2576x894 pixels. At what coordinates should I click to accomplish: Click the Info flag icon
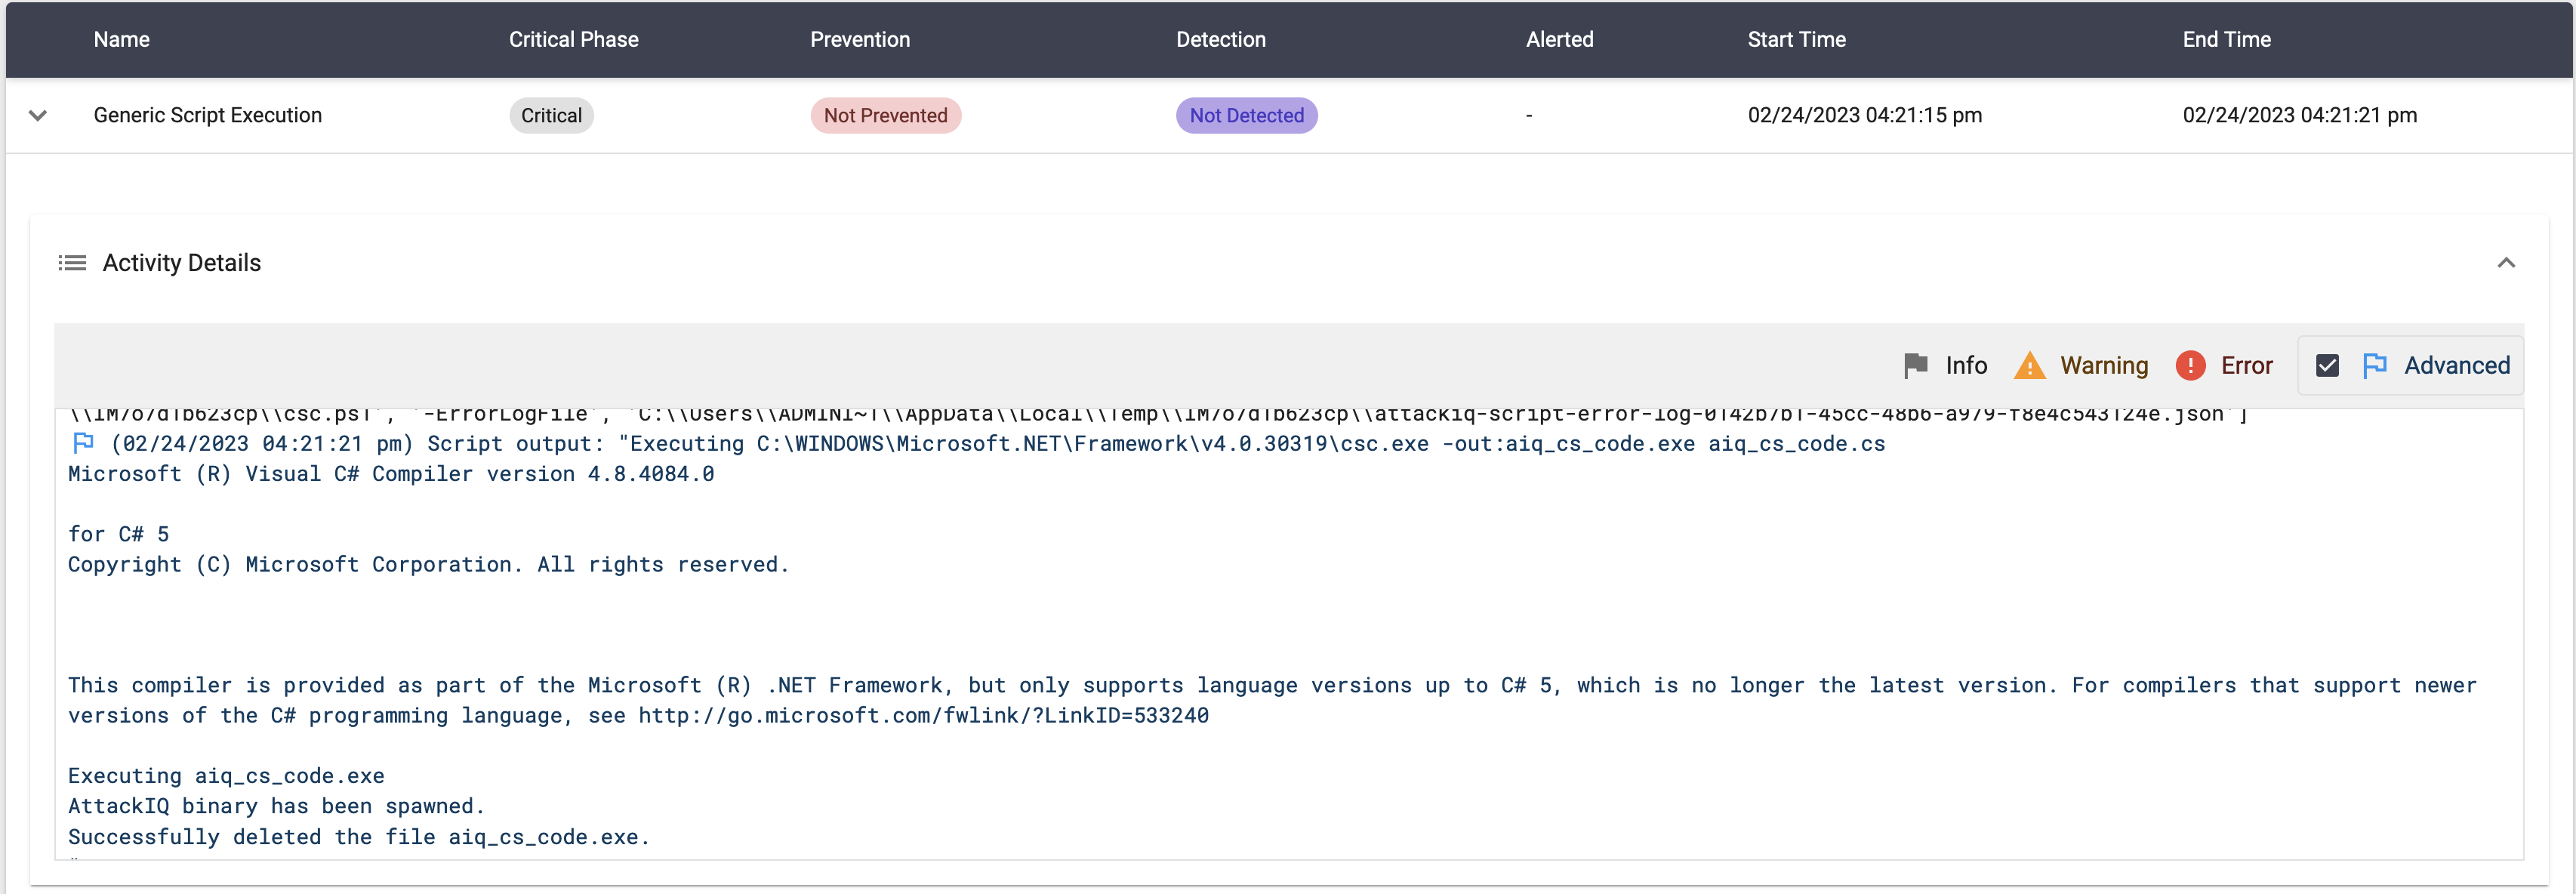click(x=1915, y=366)
